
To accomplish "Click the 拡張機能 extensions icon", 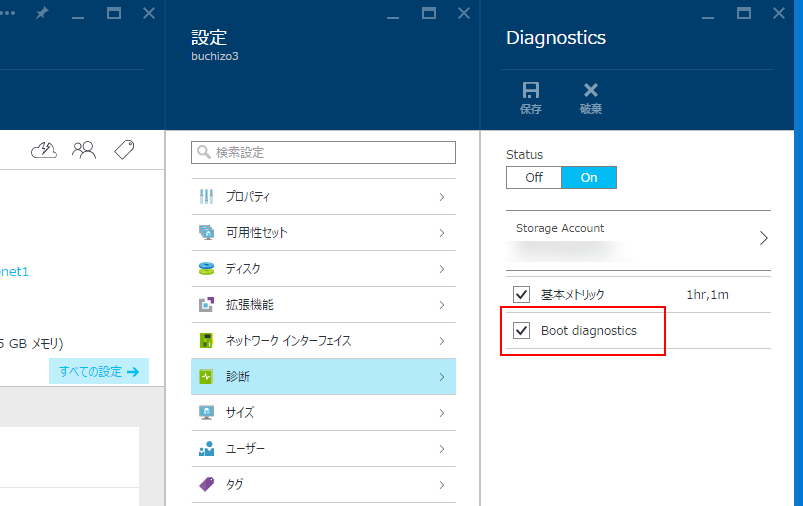I will pos(206,305).
